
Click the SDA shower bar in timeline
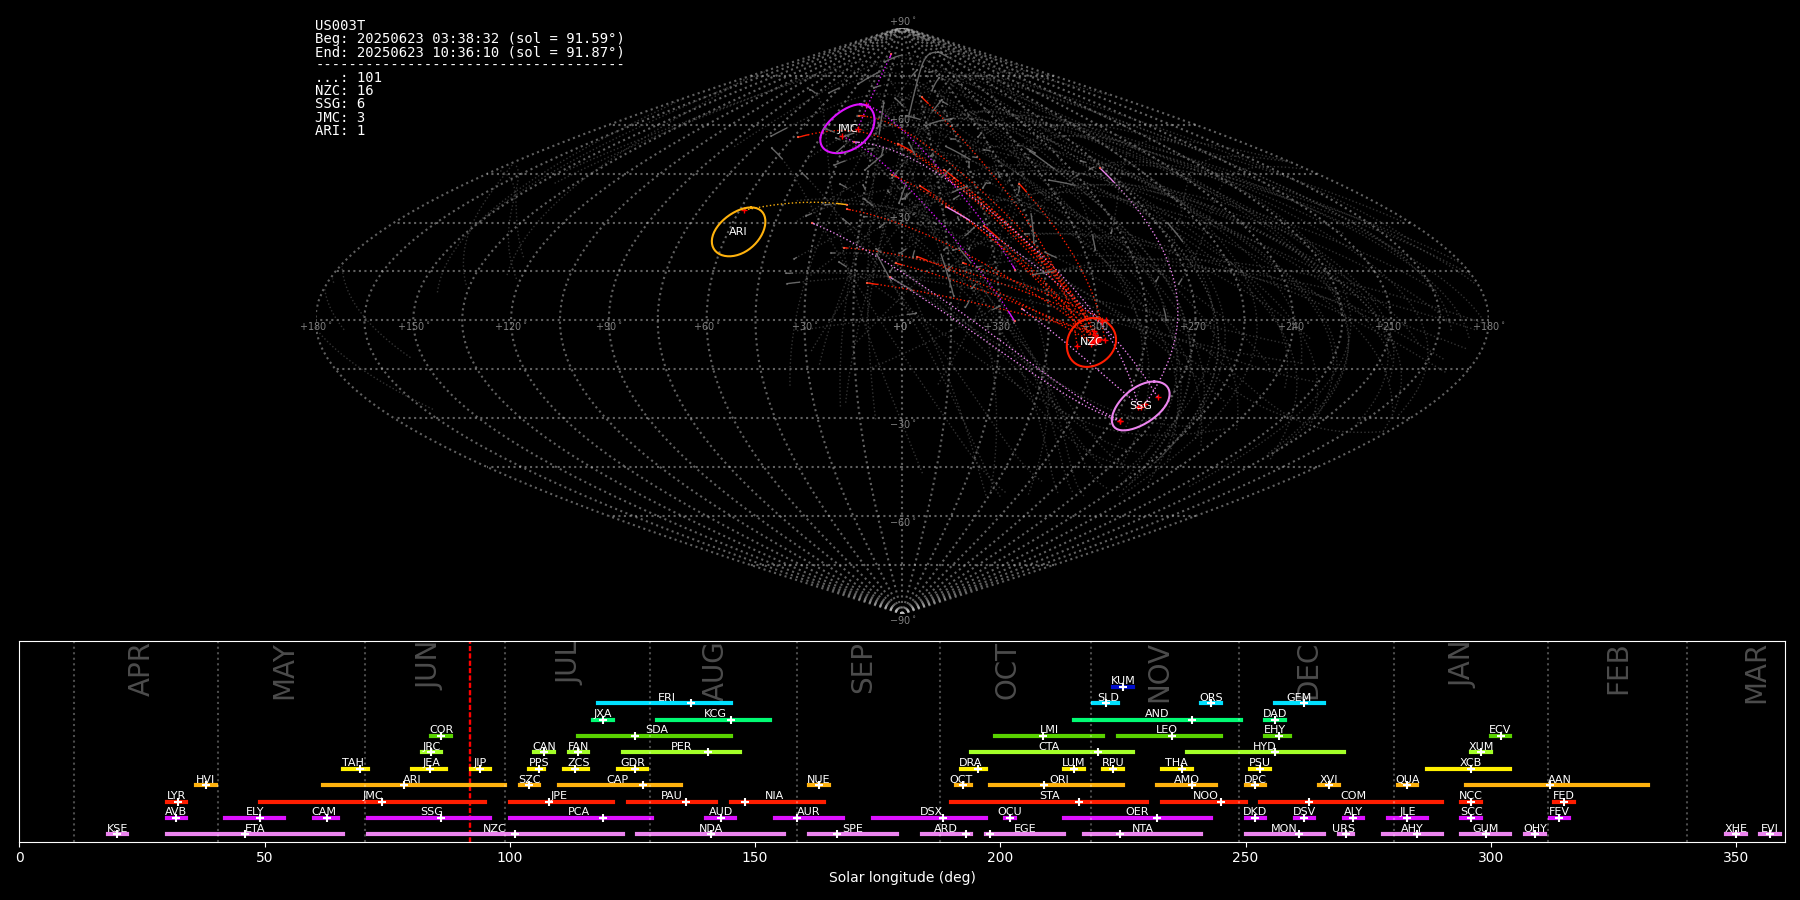click(654, 736)
